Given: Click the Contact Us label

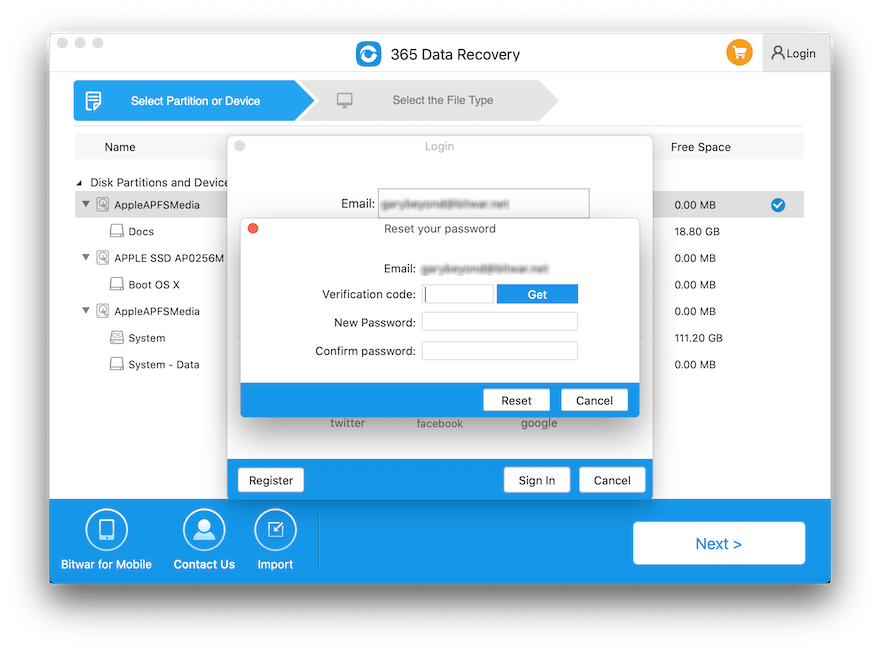Looking at the screenshot, I should 204,564.
